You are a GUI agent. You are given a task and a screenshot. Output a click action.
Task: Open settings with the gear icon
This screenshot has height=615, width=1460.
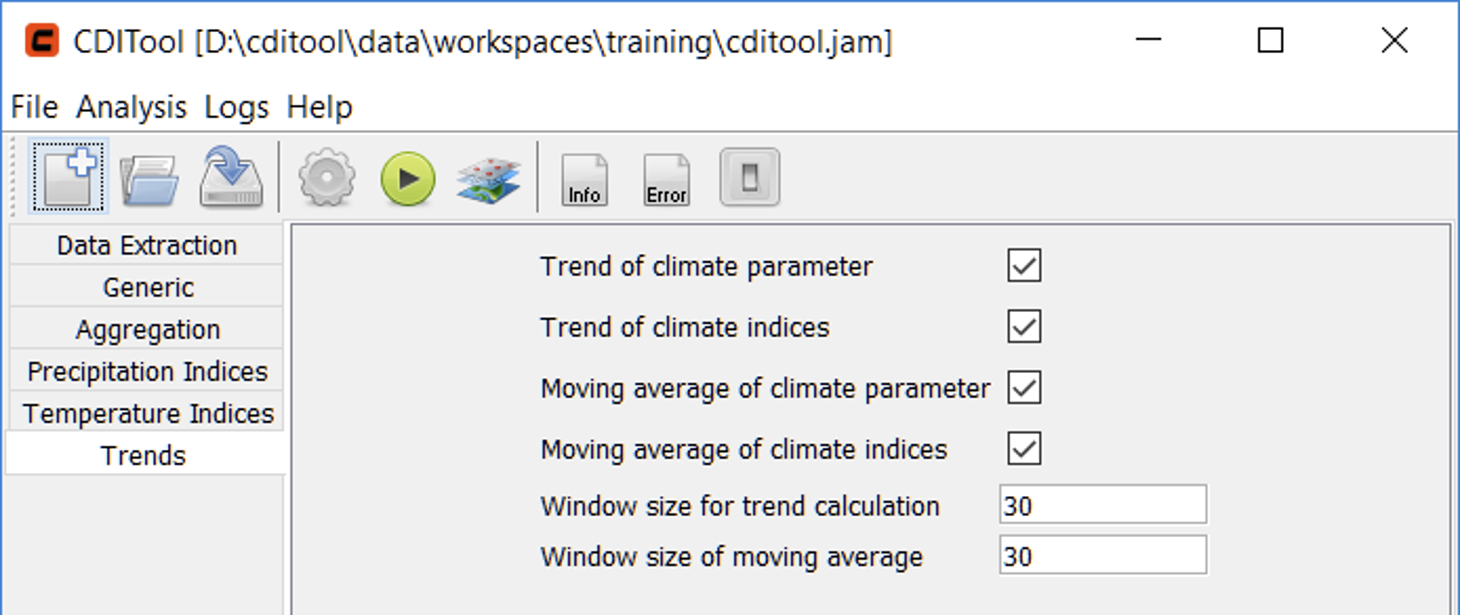pyautogui.click(x=327, y=180)
